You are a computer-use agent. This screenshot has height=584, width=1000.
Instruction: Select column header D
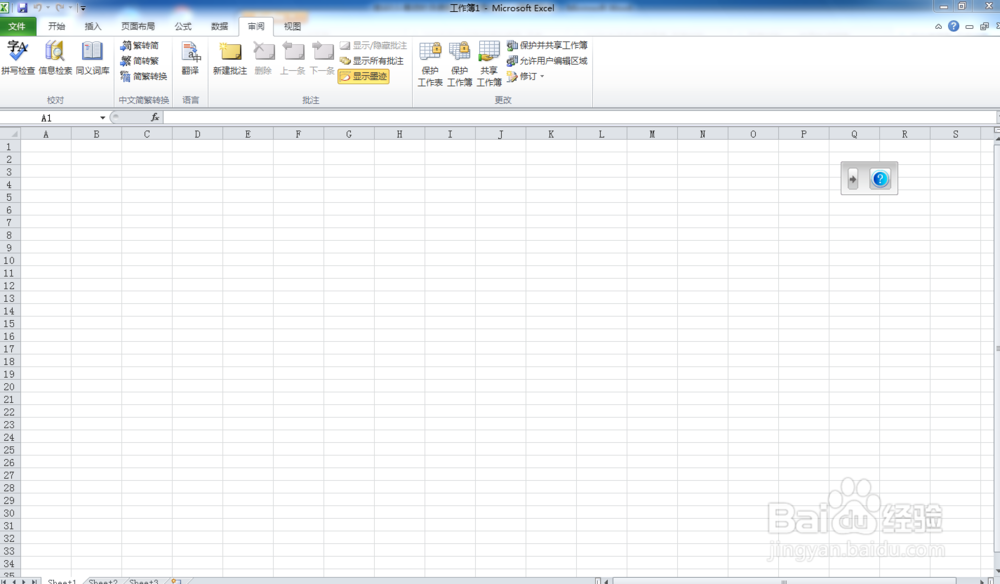[x=197, y=134]
